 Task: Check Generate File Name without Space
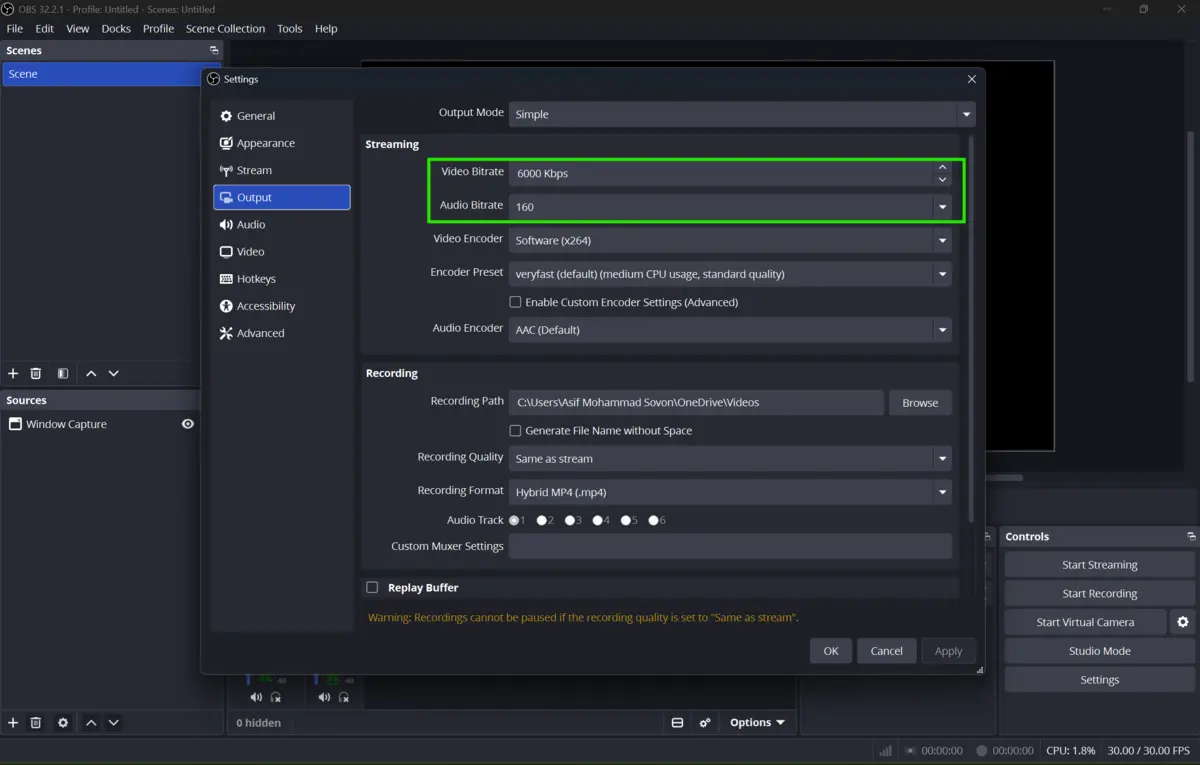[515, 431]
